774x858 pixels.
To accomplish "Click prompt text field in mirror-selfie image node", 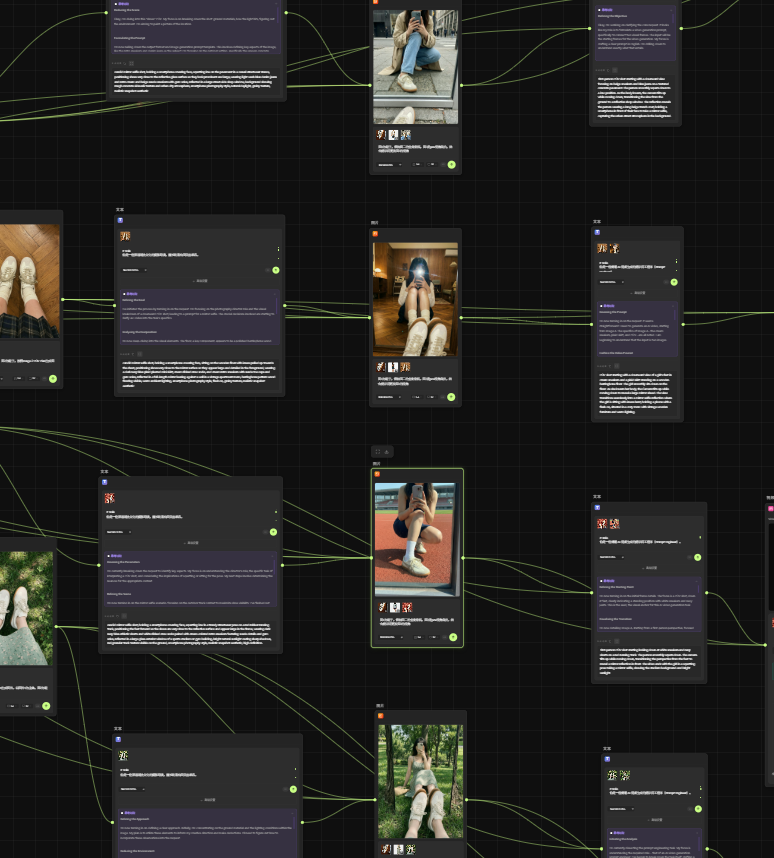I will pos(416,380).
